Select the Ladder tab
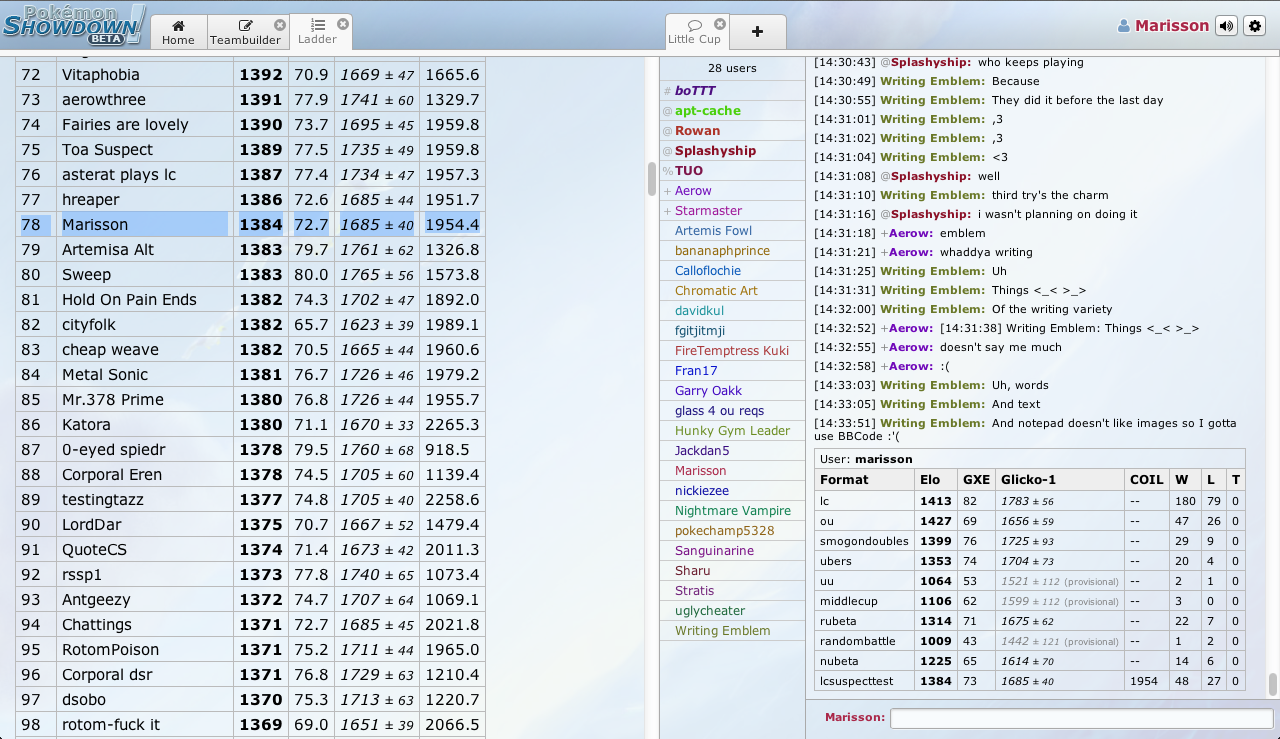The height and width of the screenshot is (739, 1280). tap(320, 32)
